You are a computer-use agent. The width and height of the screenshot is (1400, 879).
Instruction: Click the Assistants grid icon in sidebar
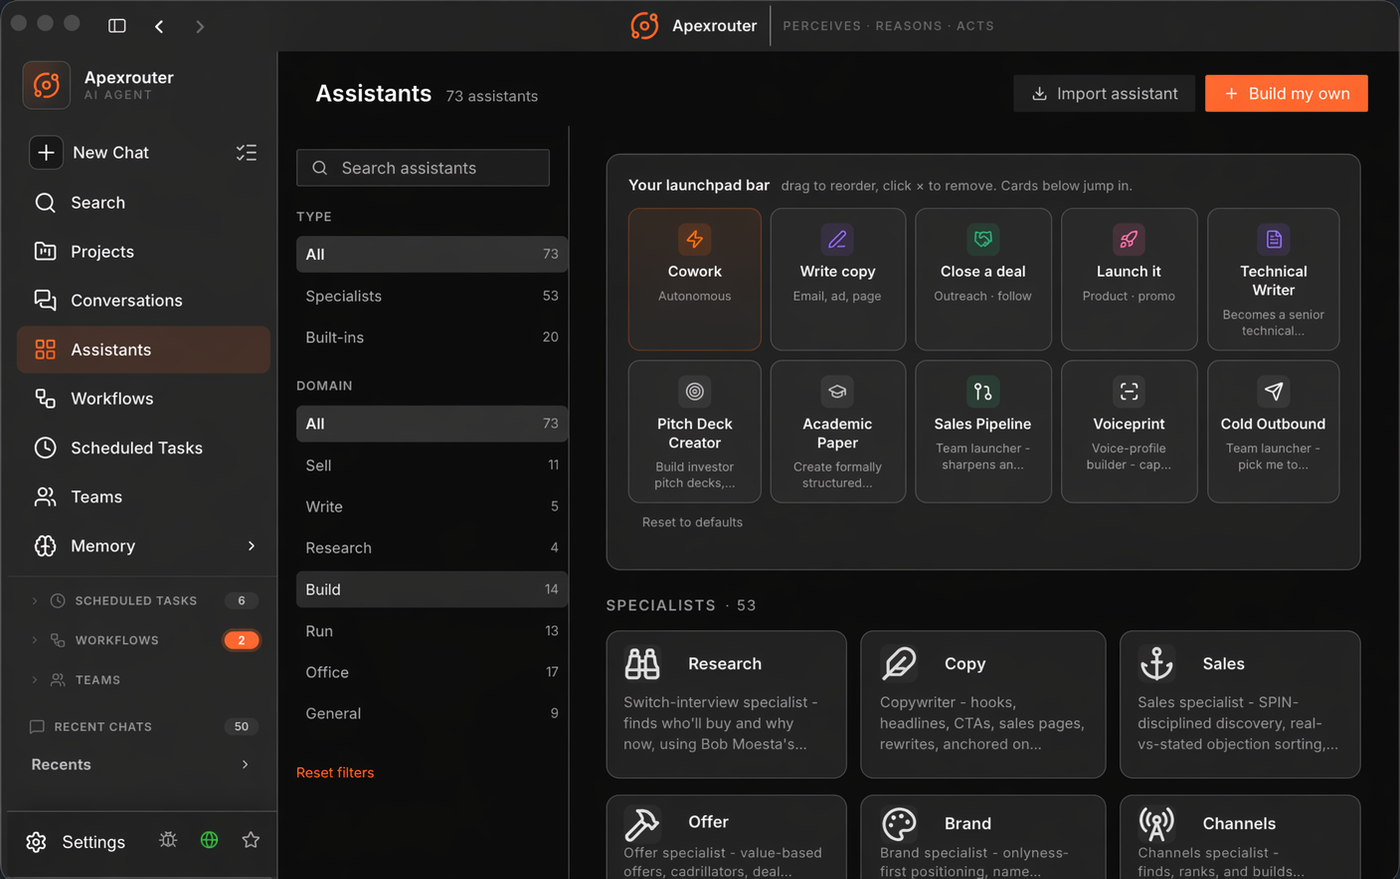pos(45,349)
